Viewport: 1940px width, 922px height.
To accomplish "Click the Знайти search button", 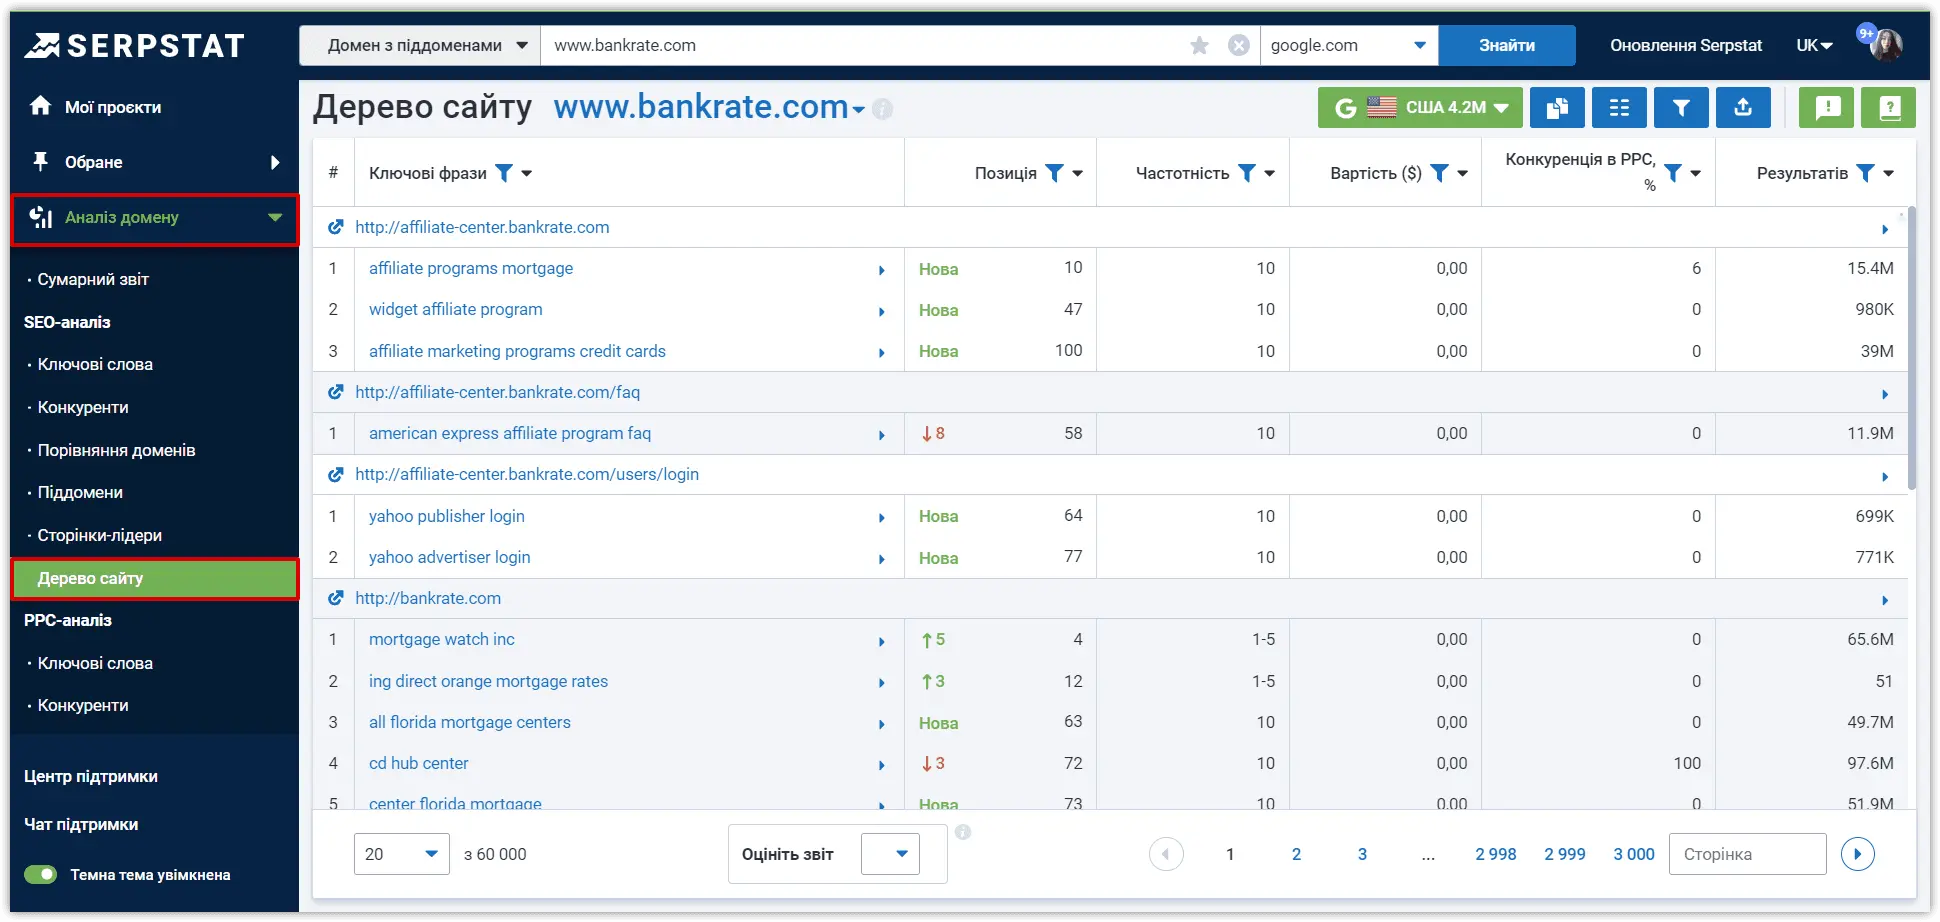I will [x=1507, y=45].
